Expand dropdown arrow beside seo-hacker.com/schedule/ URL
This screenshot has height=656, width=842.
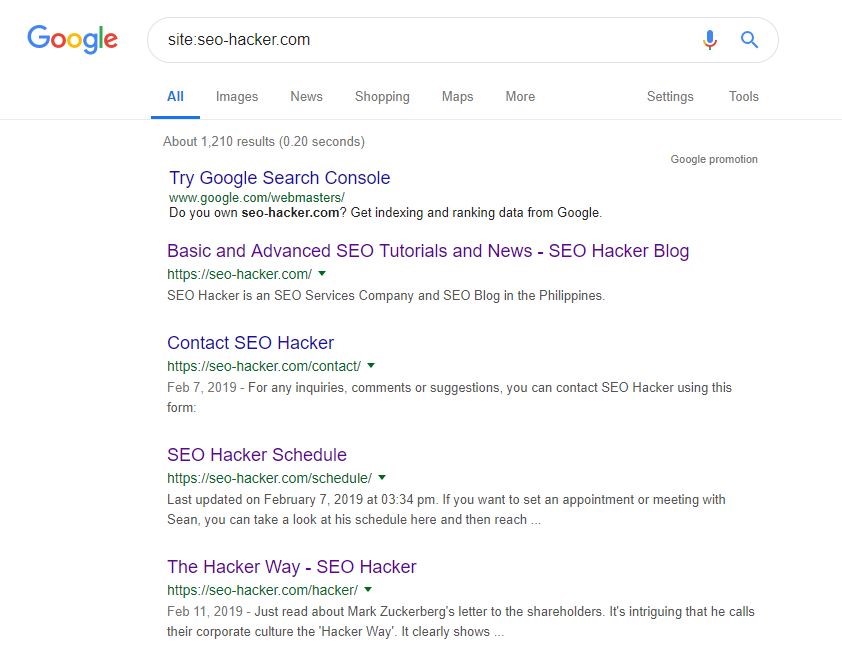[x=382, y=478]
